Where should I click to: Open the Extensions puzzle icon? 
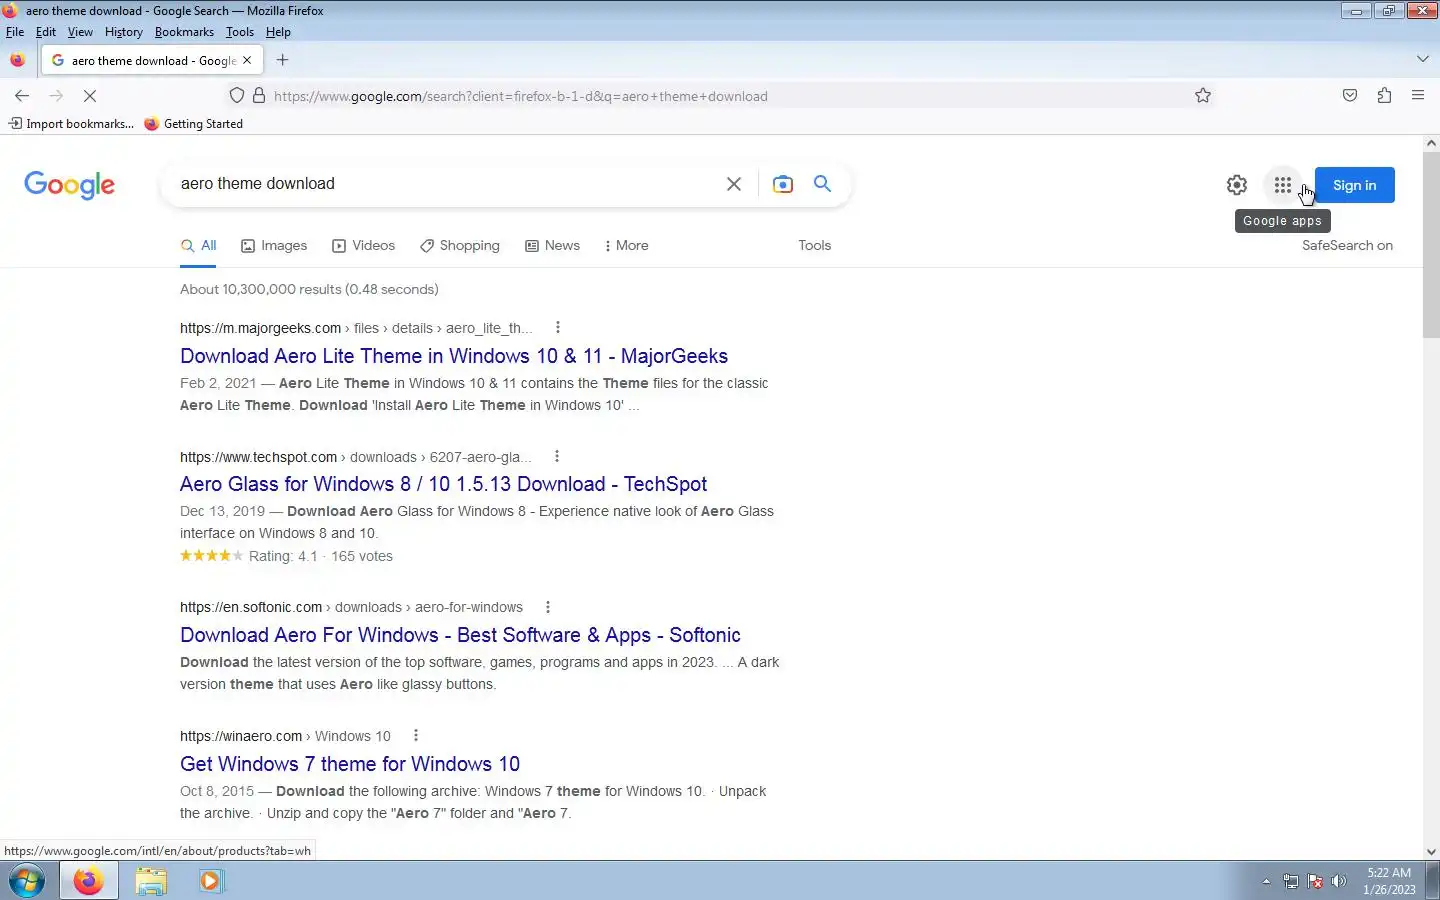click(x=1384, y=96)
